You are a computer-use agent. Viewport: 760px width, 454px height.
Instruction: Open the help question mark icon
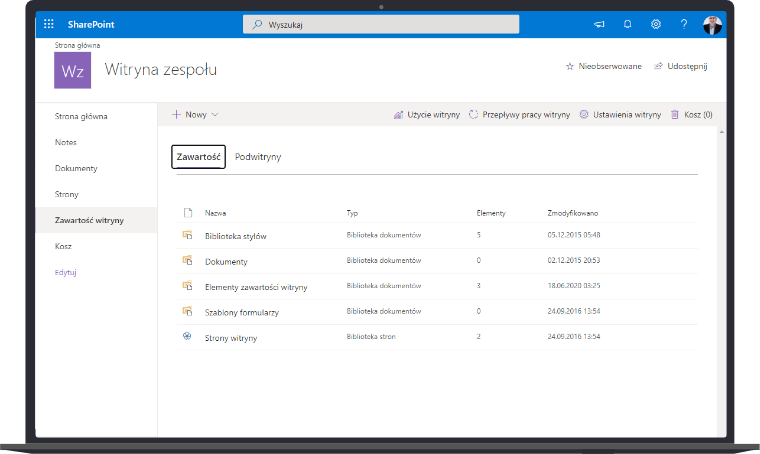click(x=684, y=24)
